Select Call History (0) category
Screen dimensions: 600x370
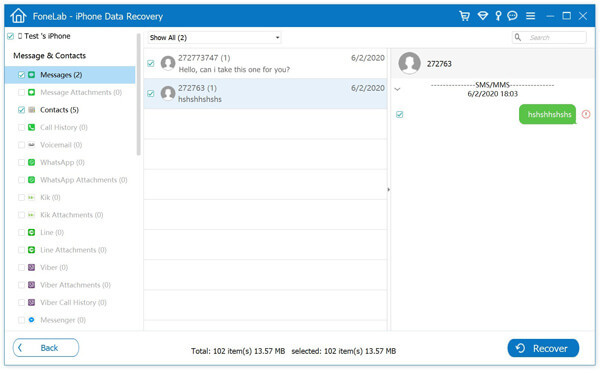(x=64, y=127)
